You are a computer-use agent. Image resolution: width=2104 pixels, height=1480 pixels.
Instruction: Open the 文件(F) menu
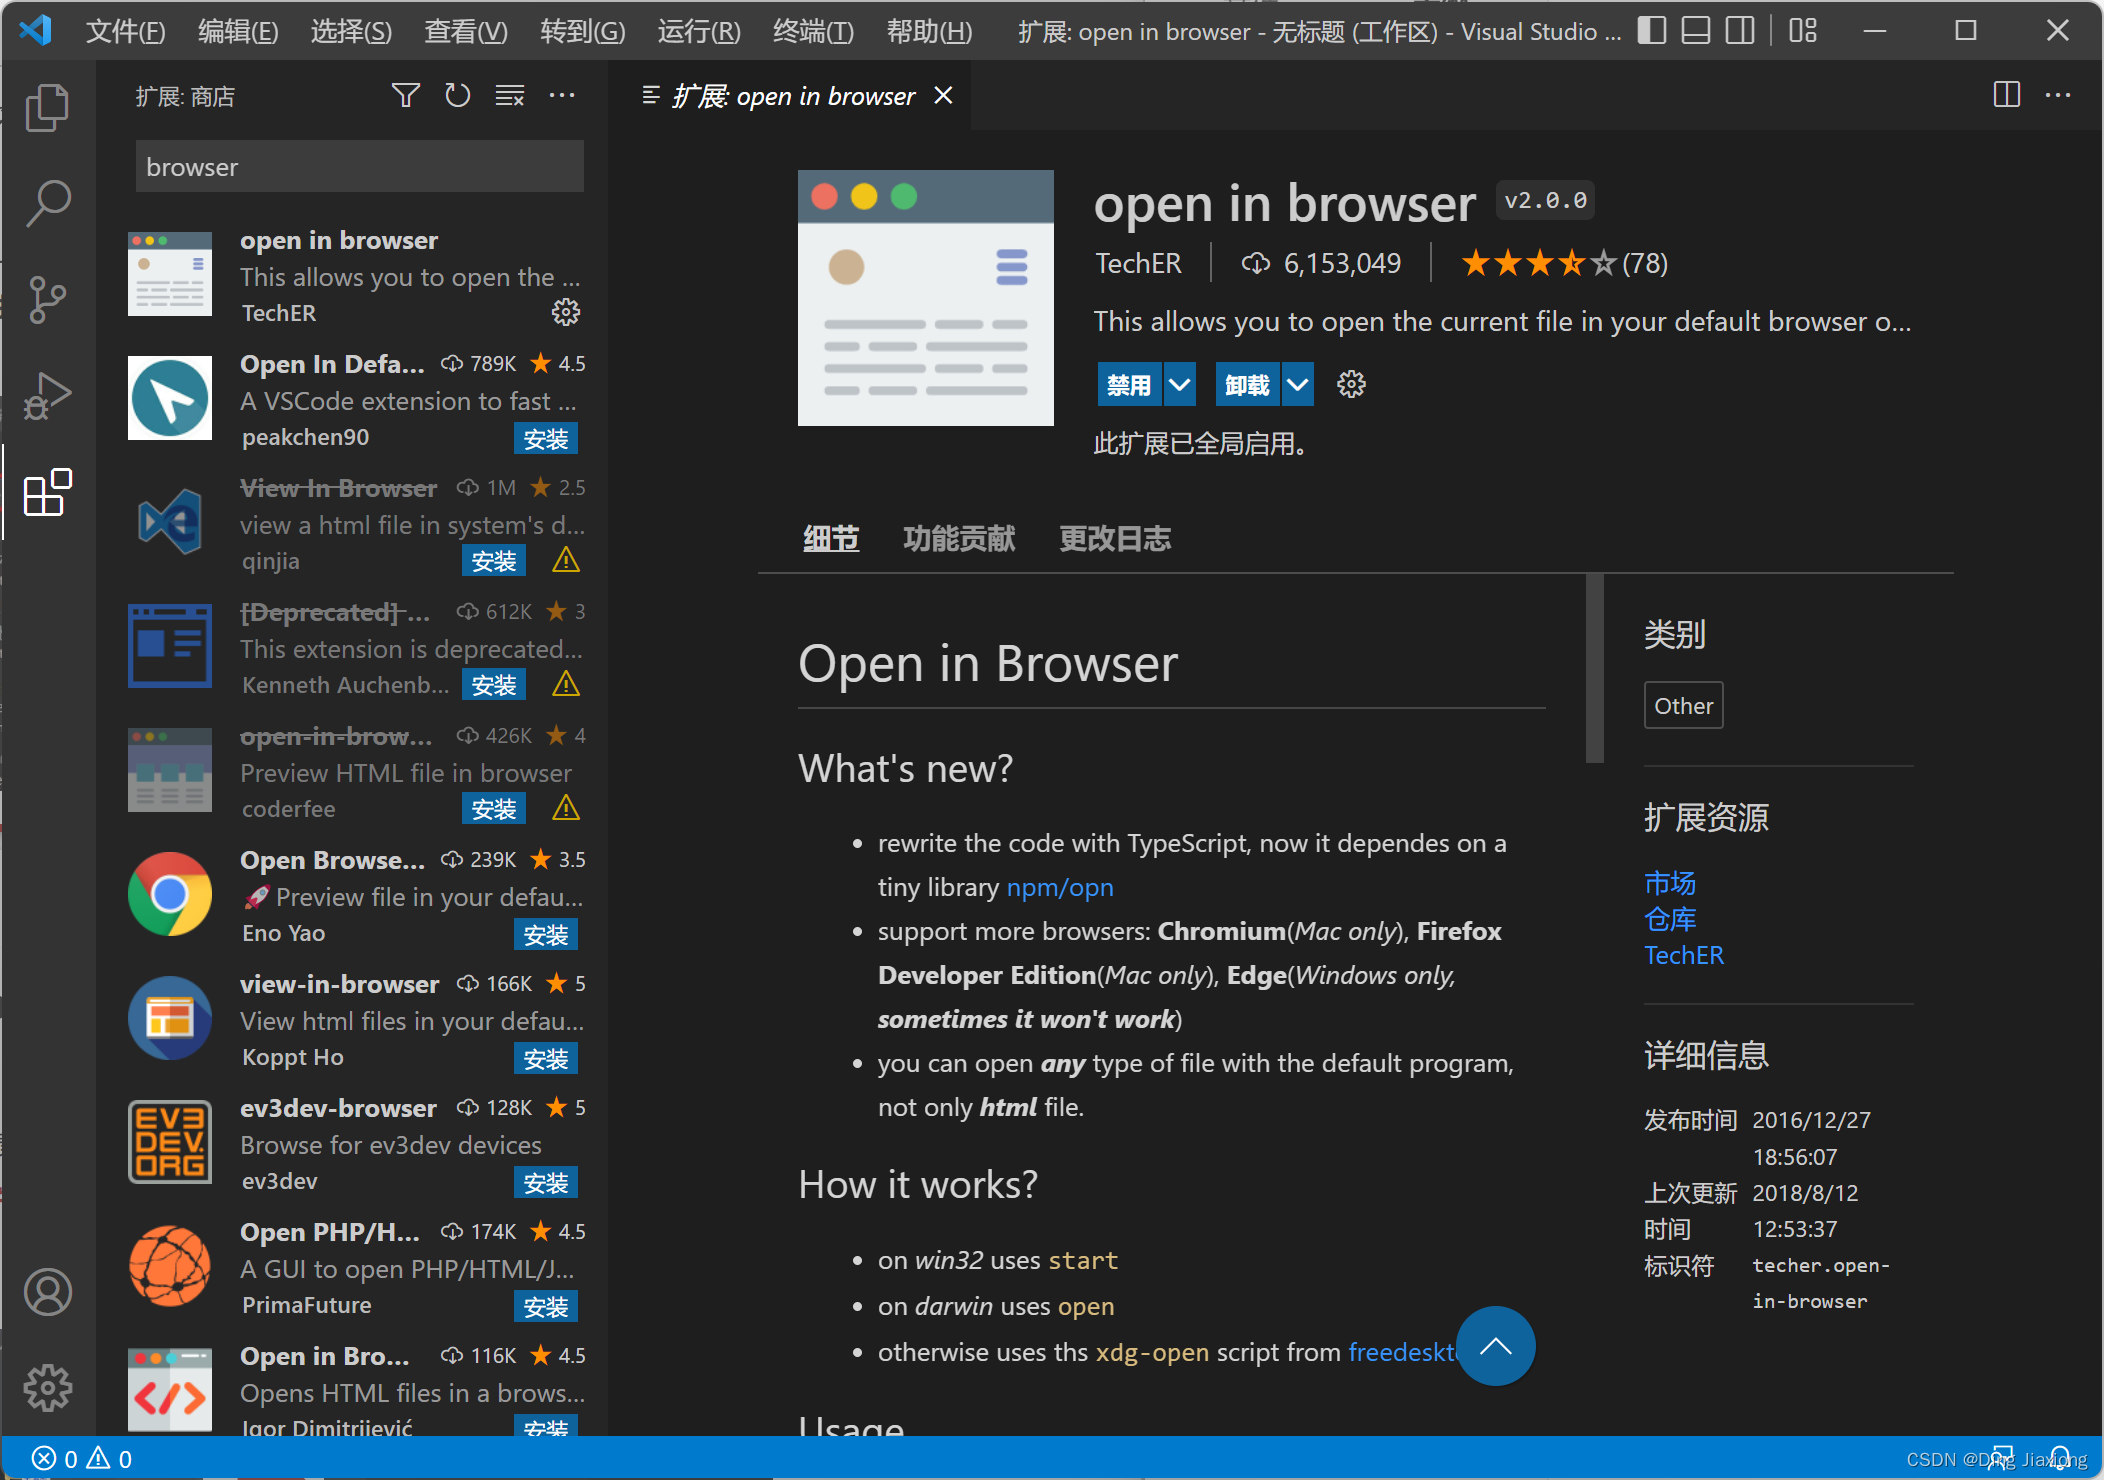coord(125,31)
